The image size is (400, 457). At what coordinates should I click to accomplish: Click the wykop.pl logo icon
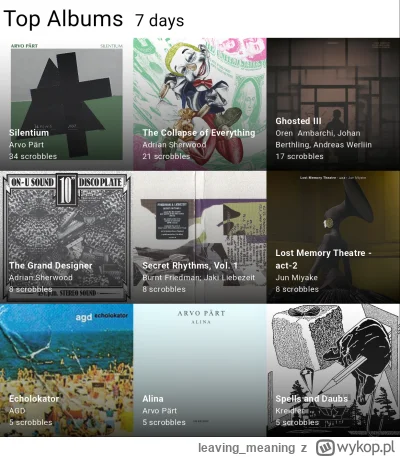pyautogui.click(x=325, y=447)
